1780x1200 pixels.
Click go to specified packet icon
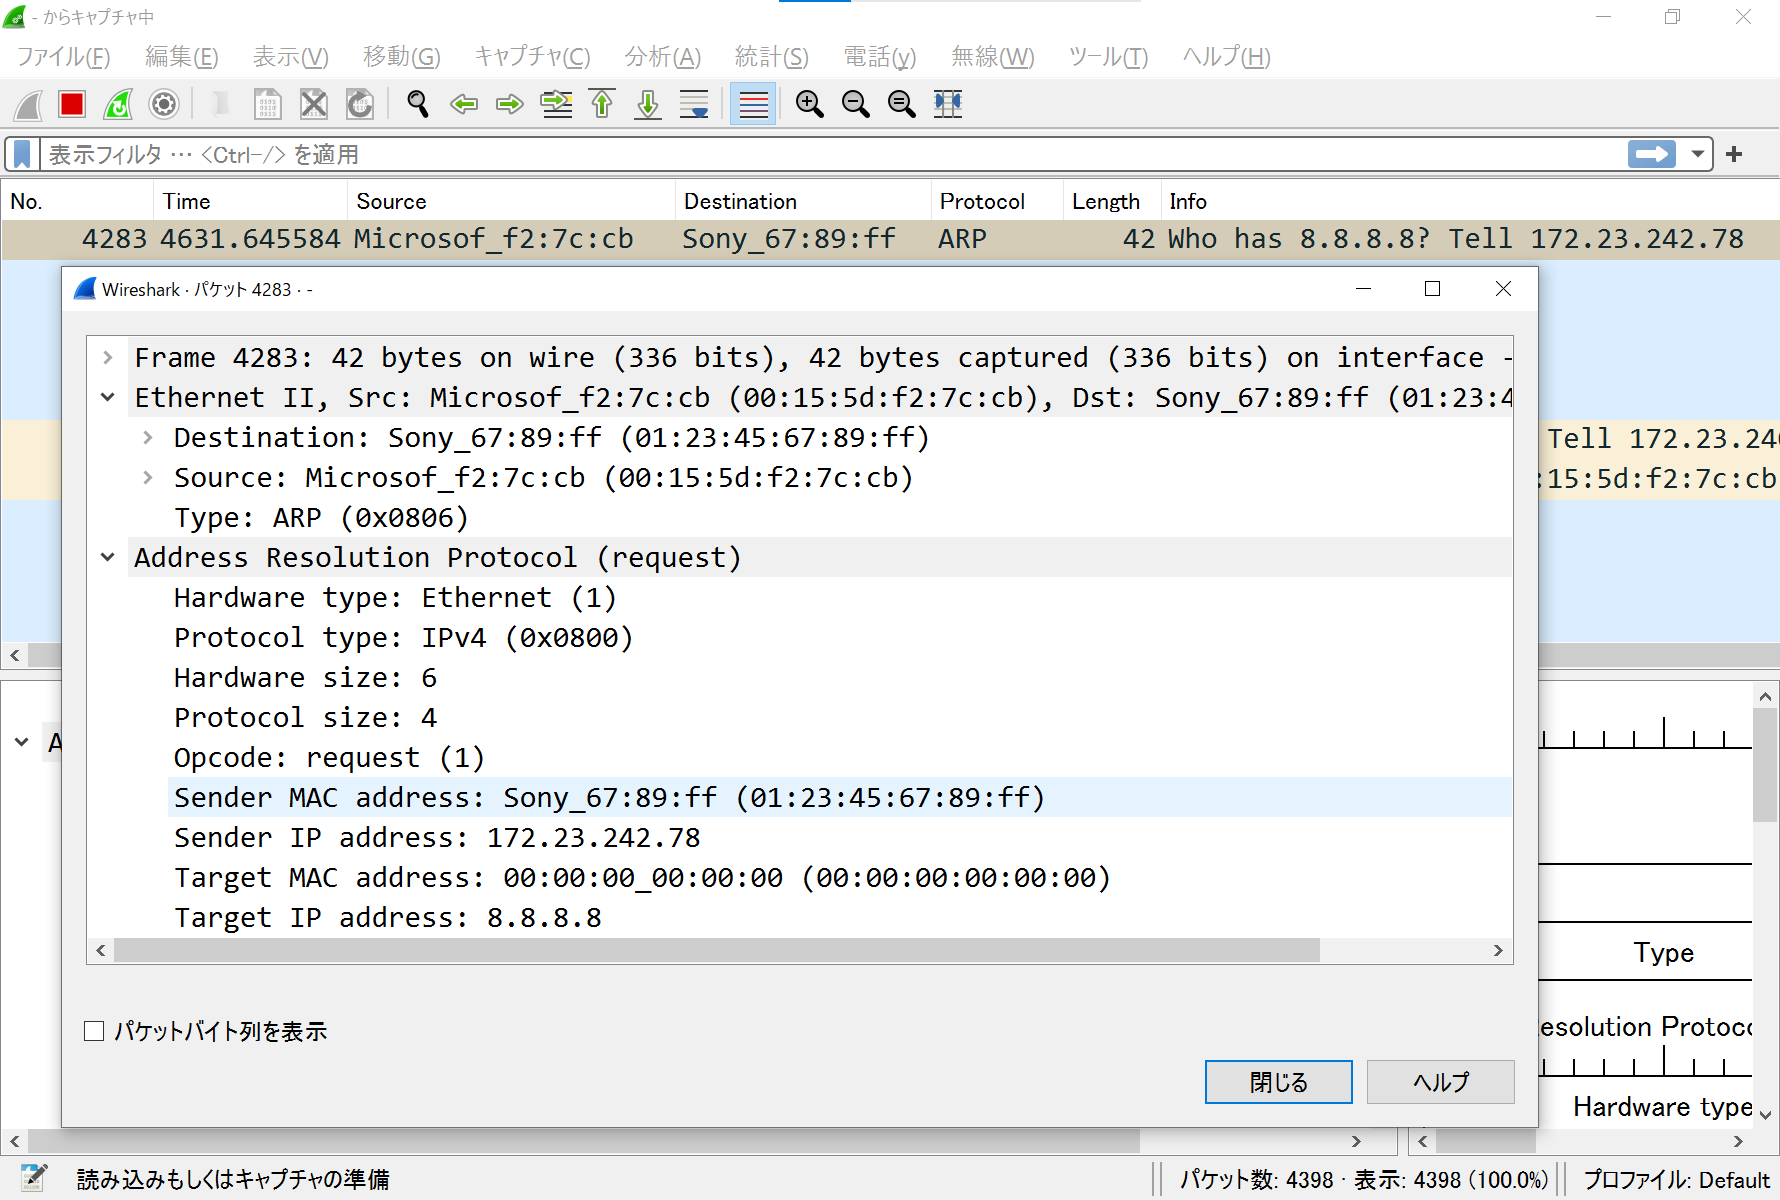[557, 104]
